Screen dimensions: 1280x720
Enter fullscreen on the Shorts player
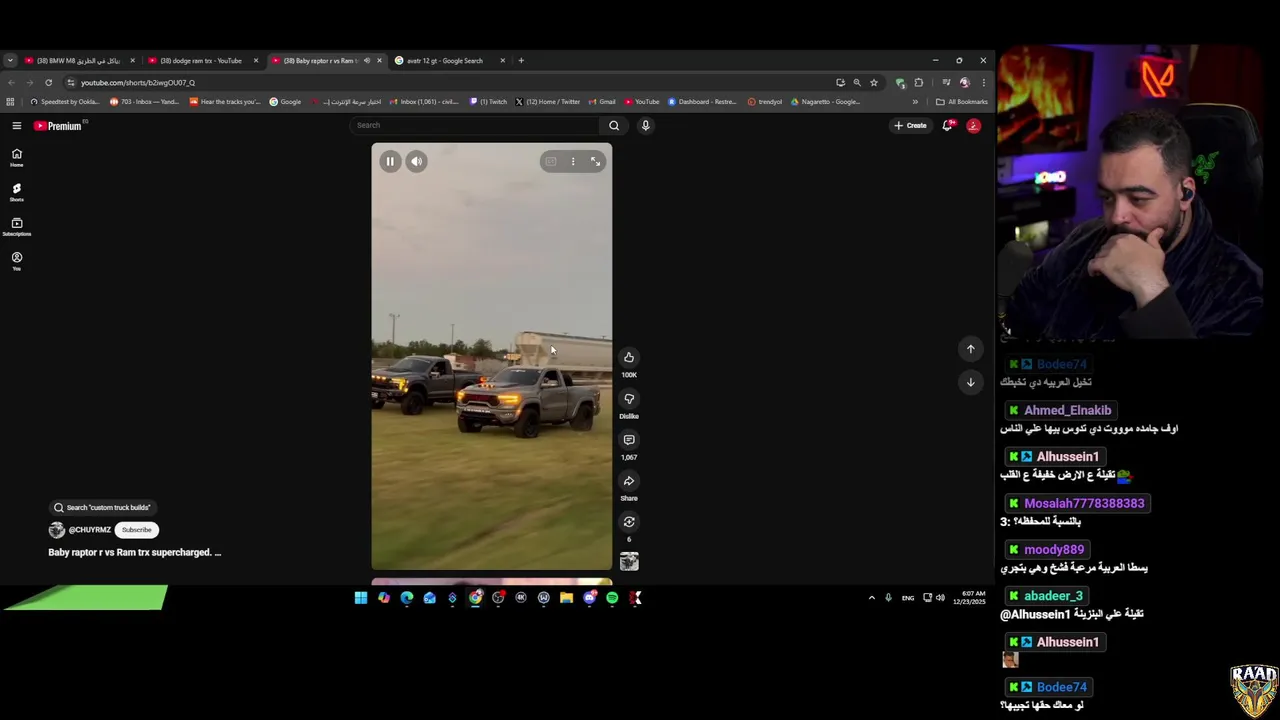[x=595, y=161]
